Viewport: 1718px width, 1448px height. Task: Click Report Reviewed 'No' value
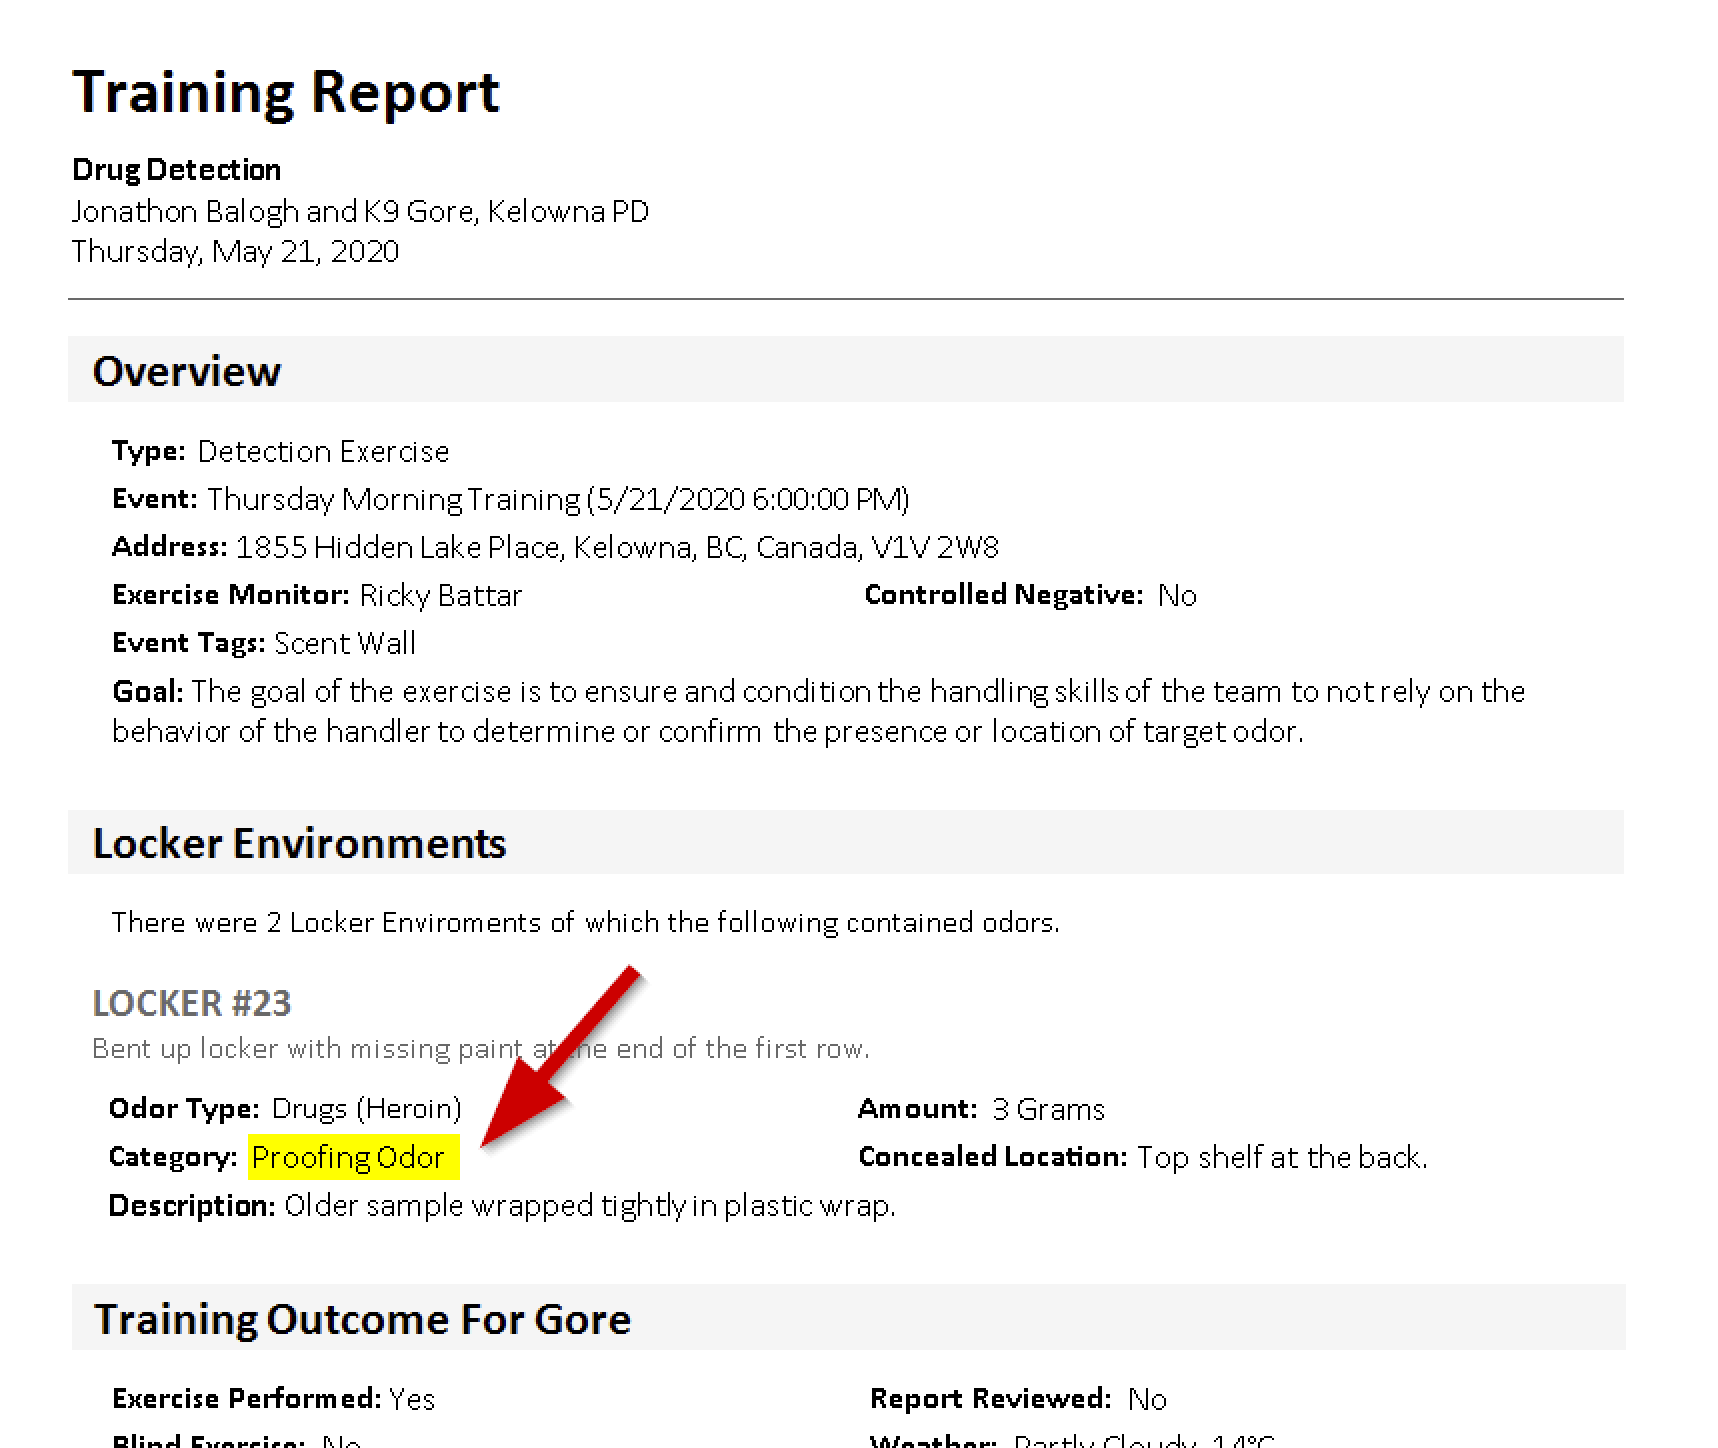click(x=1147, y=1398)
